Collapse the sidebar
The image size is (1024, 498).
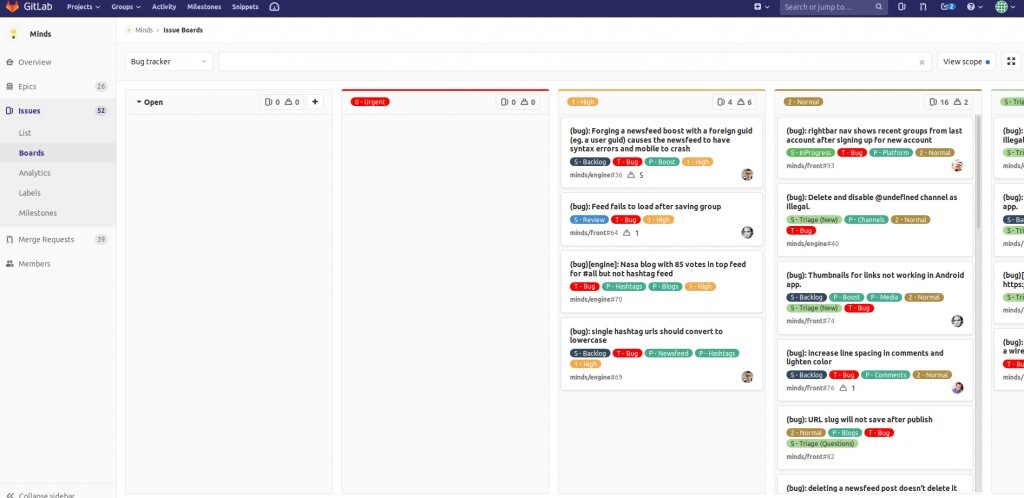[46, 494]
